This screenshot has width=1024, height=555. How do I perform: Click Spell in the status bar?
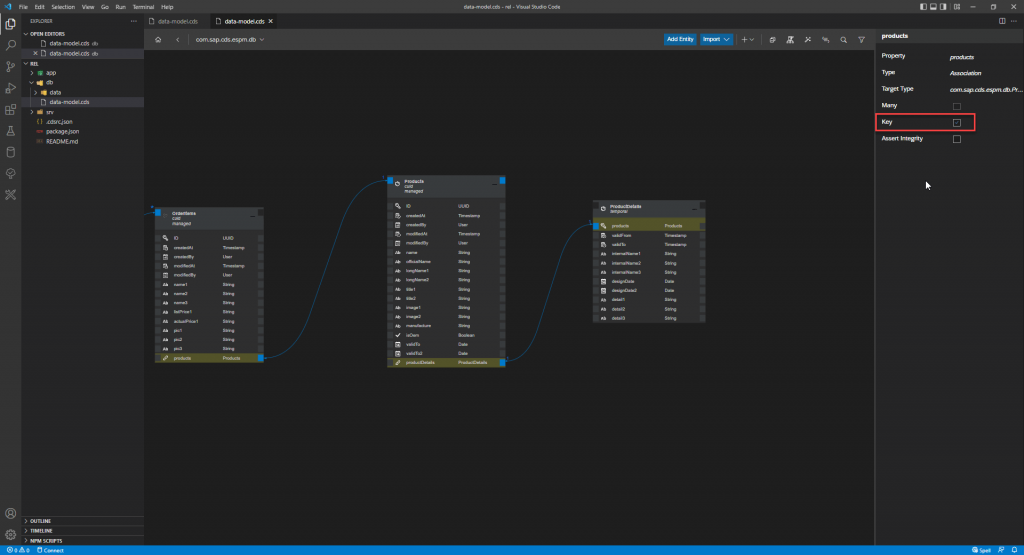click(982, 550)
